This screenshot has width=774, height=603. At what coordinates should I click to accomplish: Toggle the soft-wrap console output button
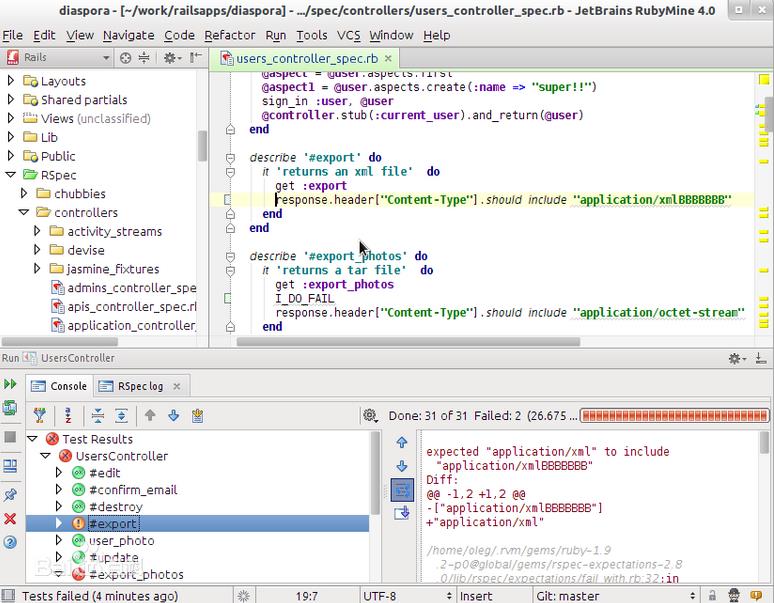click(x=402, y=489)
